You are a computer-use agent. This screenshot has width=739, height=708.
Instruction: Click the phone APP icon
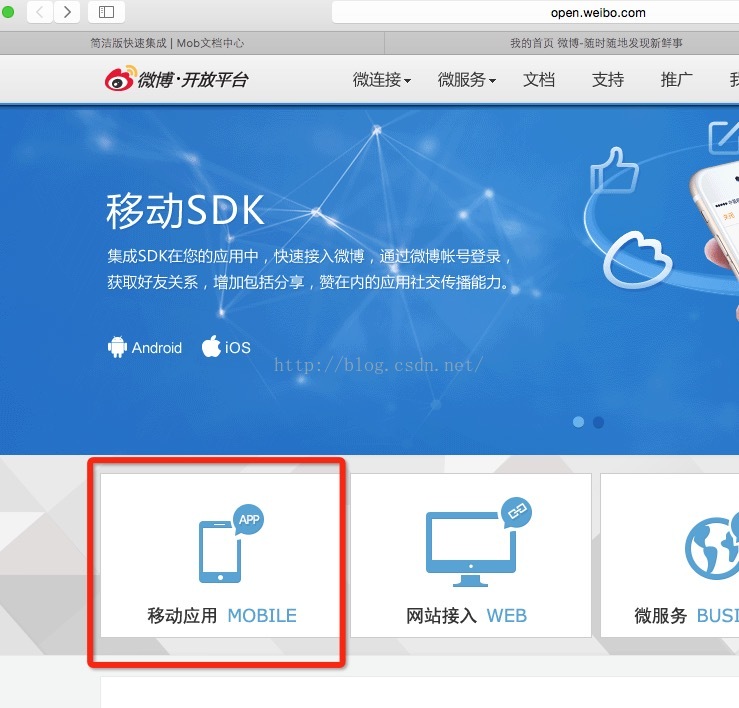click(231, 543)
